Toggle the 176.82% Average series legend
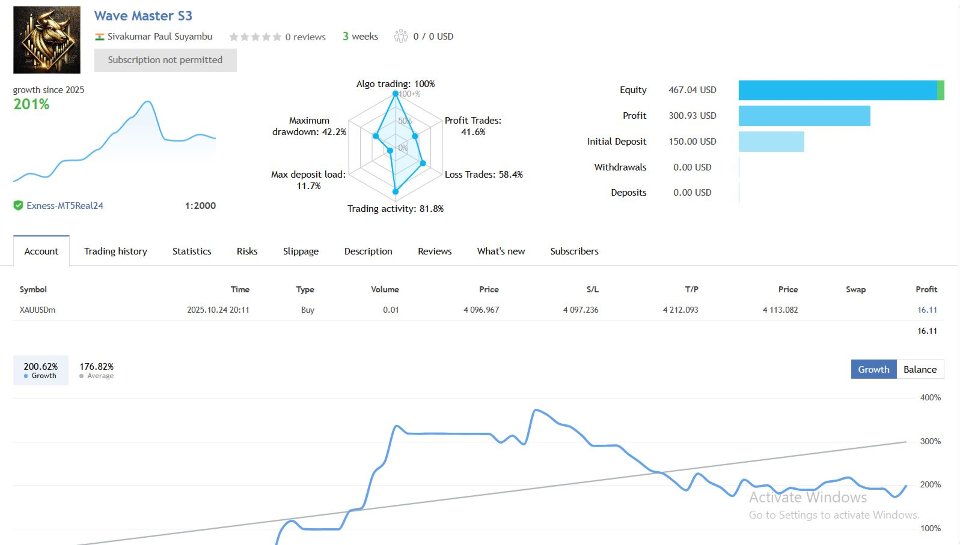This screenshot has width=960, height=545. (x=96, y=370)
